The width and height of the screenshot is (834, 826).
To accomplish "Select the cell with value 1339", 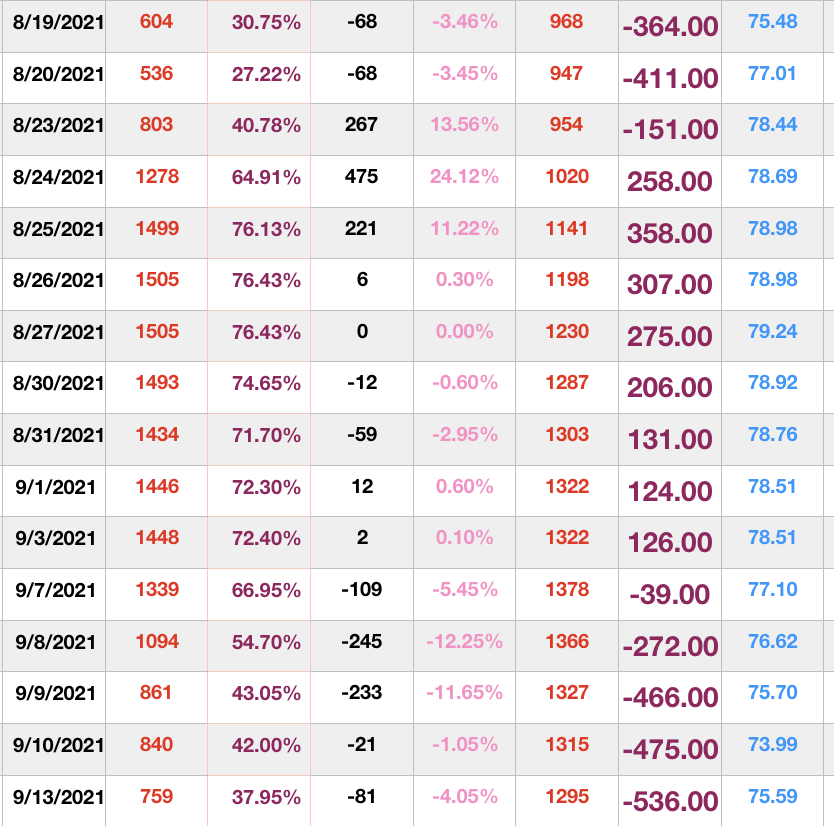I will click(x=157, y=590).
